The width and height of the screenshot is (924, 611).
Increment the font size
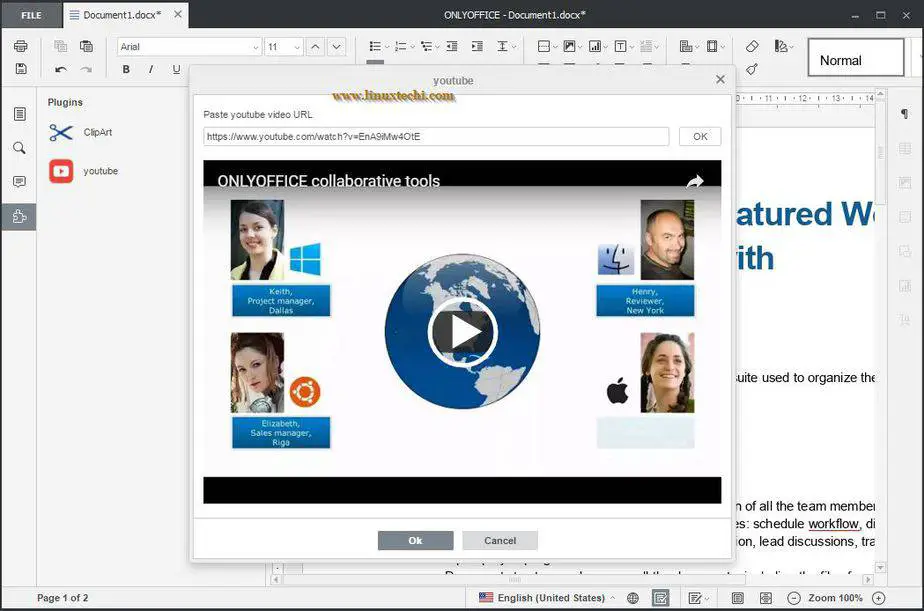click(315, 47)
